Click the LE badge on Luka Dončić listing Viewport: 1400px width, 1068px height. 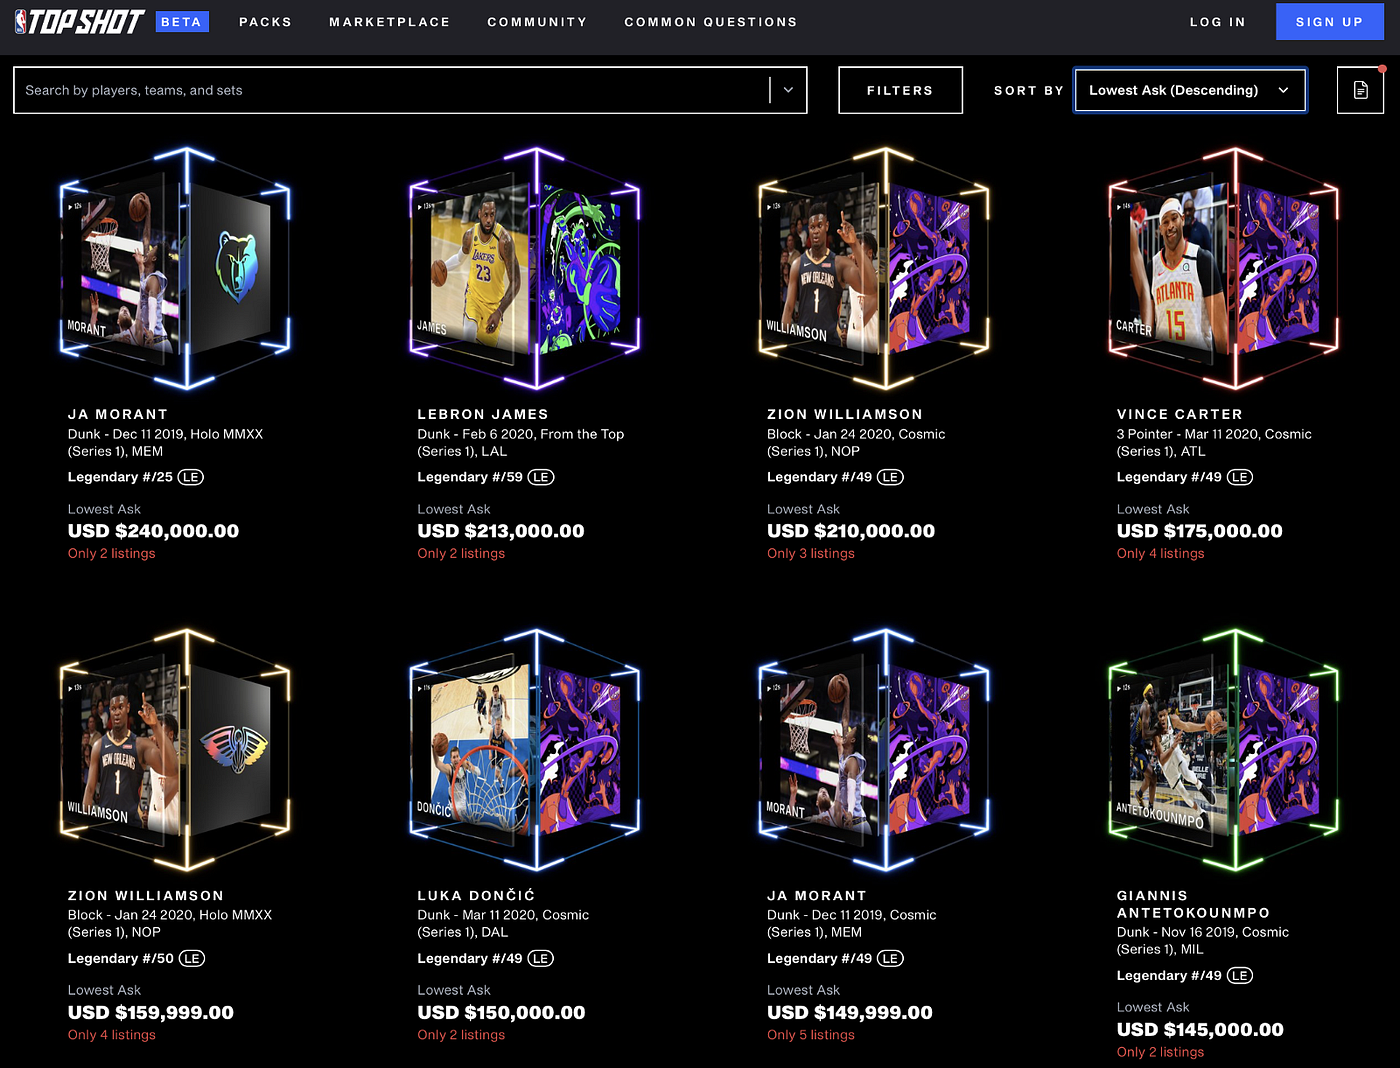click(540, 958)
